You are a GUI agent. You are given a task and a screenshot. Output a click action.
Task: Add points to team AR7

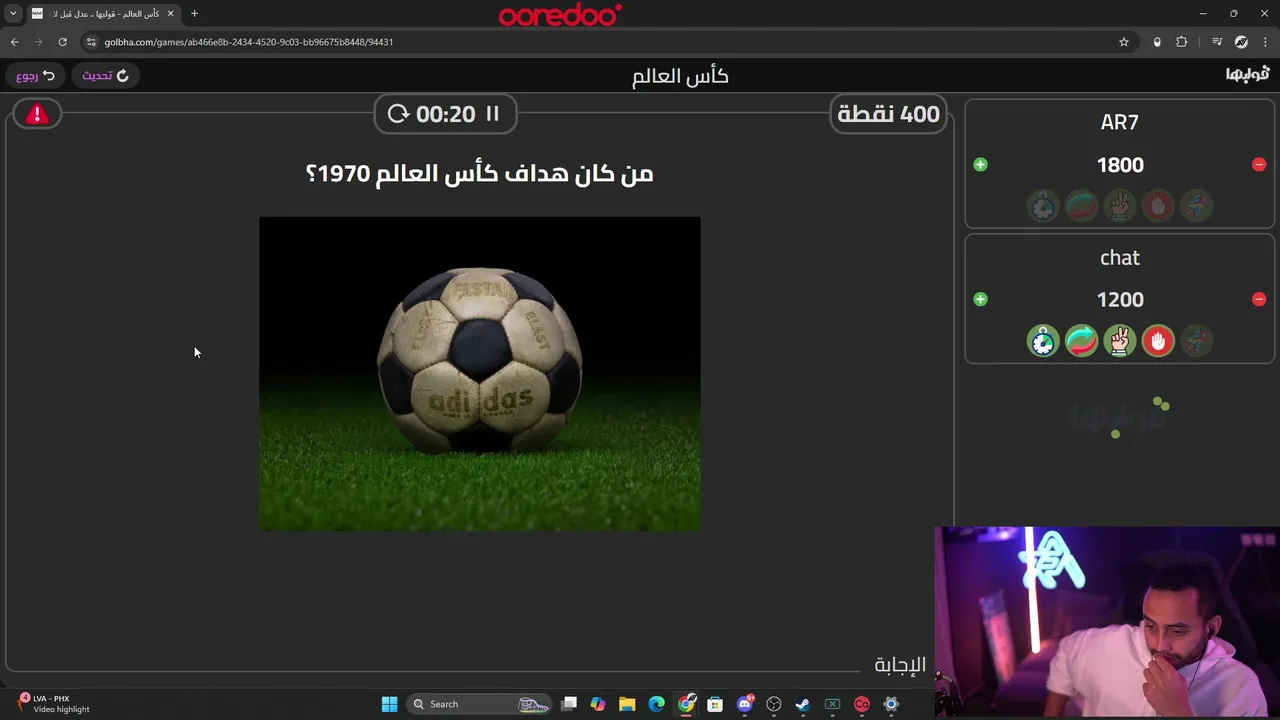click(980, 164)
